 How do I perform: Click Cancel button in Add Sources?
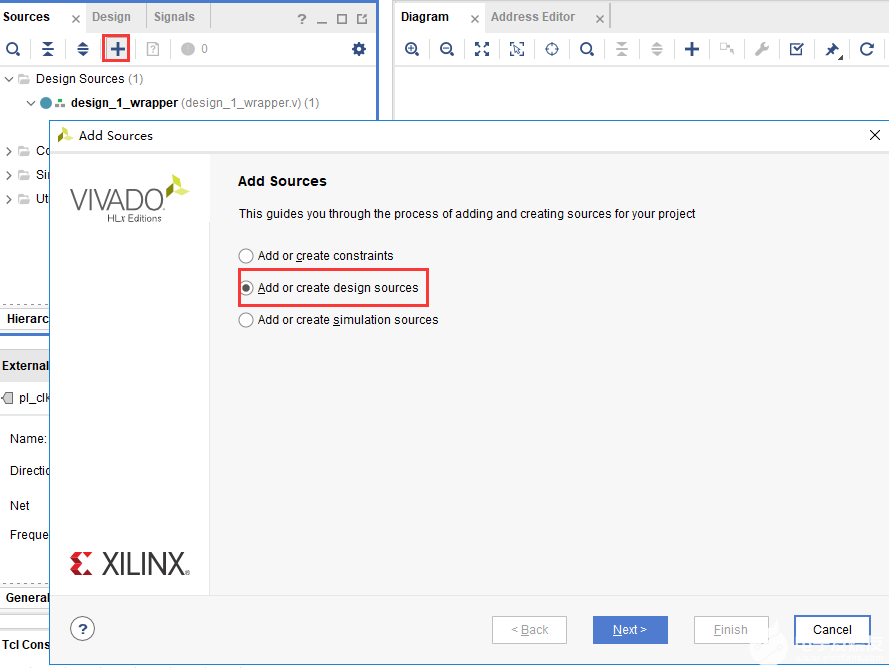pyautogui.click(x=832, y=629)
